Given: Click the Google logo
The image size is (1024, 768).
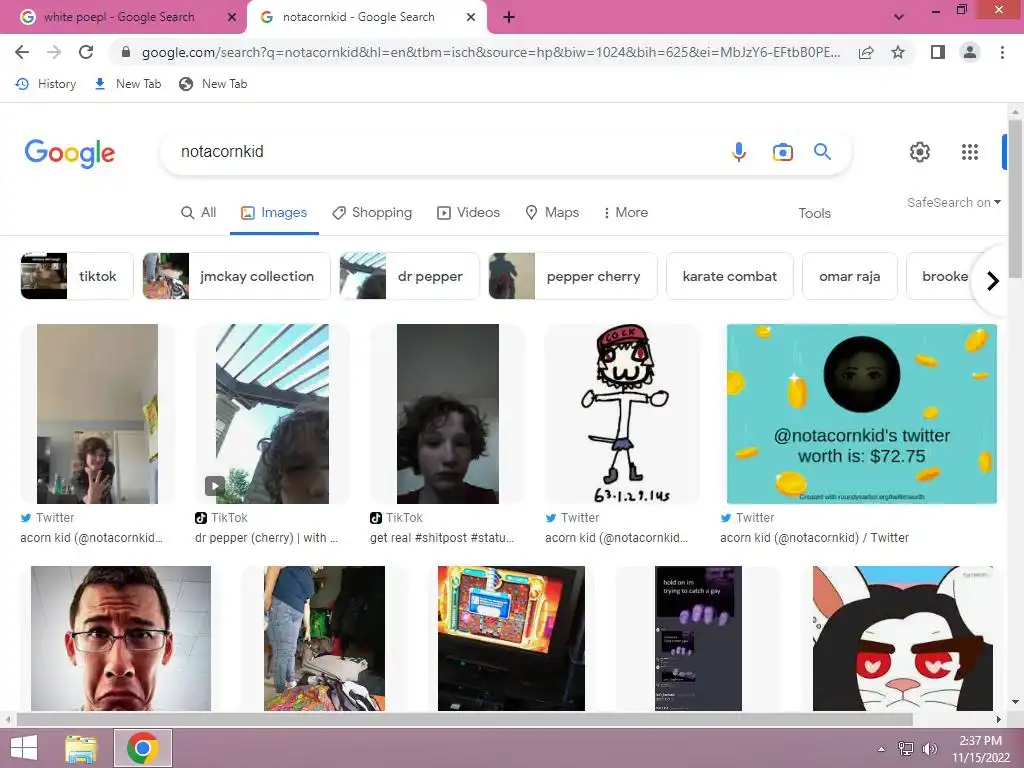Looking at the screenshot, I should [x=70, y=153].
